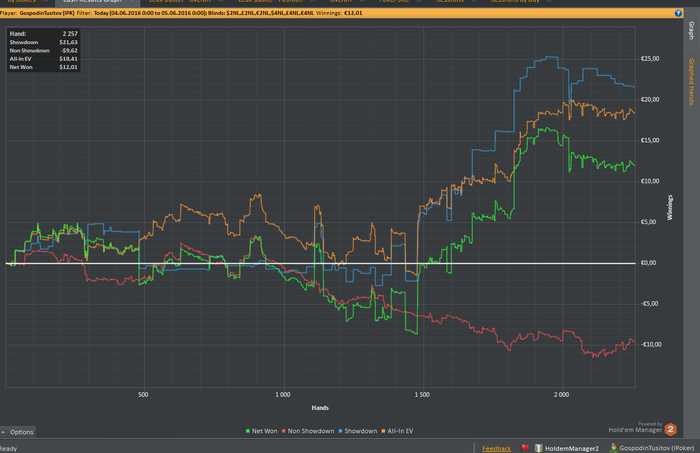Click the green Net Won legend swatch
Viewport: 700px width, 453px height.
pos(248,431)
